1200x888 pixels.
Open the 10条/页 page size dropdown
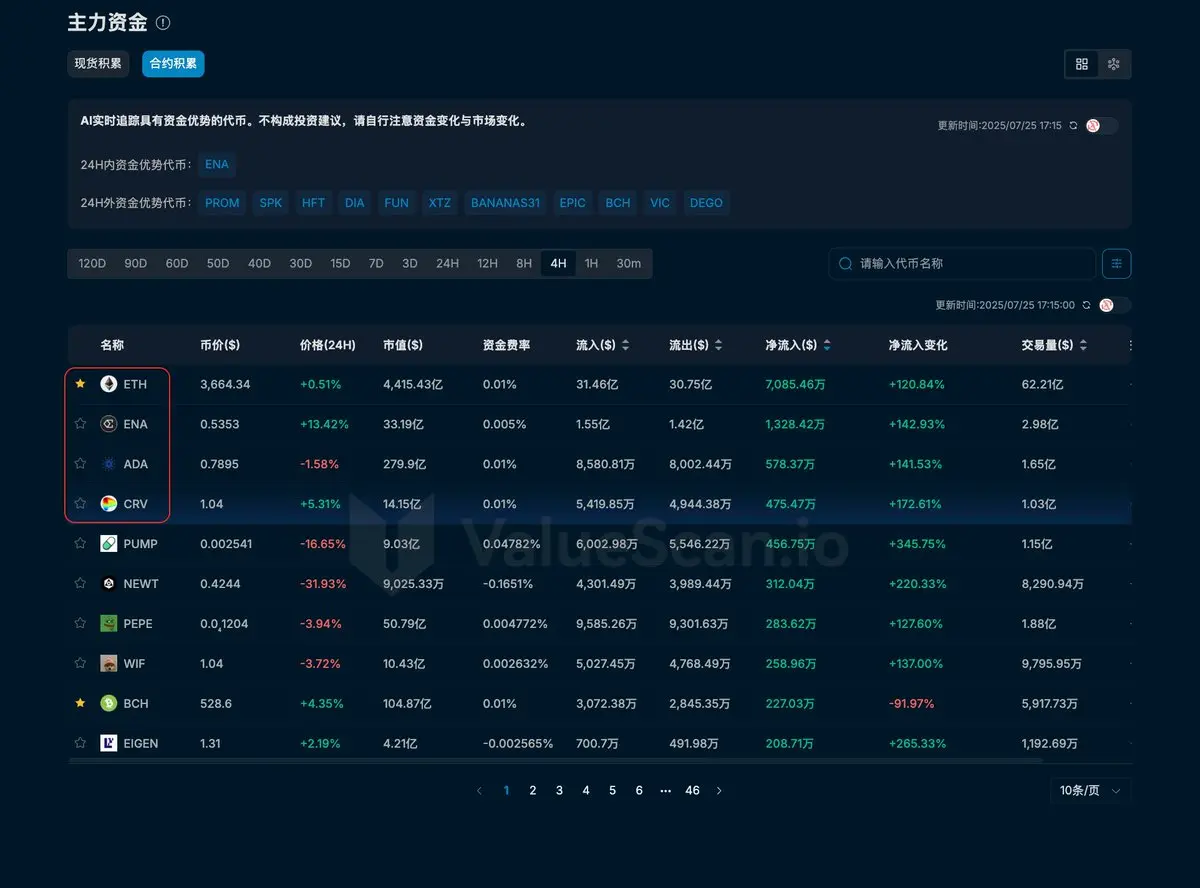(x=1091, y=791)
